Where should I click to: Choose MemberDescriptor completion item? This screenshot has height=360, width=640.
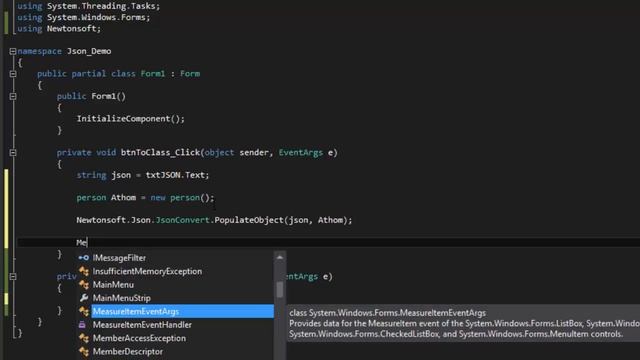(x=127, y=351)
